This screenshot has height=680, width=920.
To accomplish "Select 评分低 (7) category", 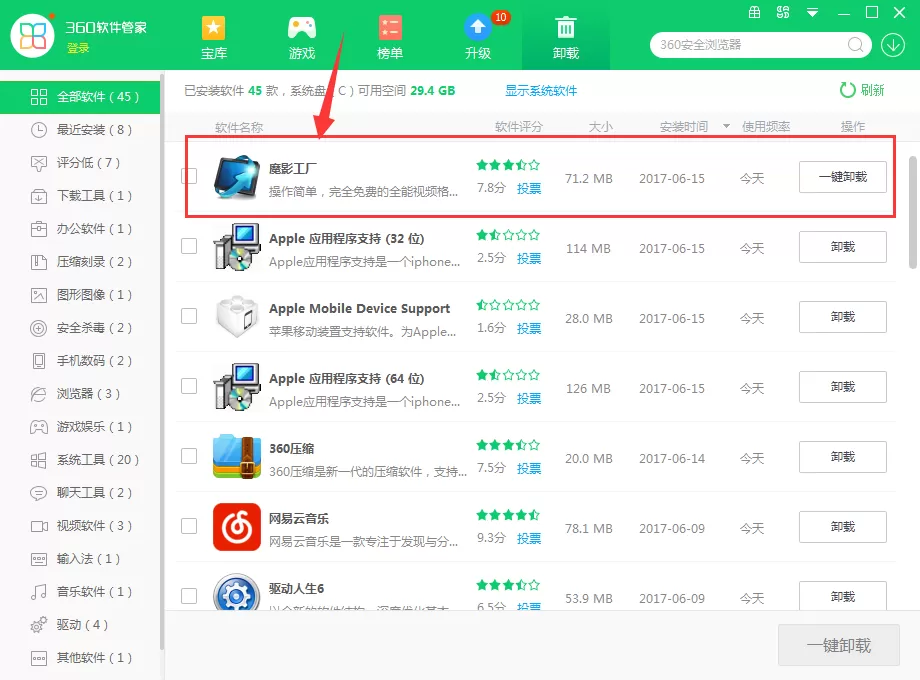I will click(x=80, y=163).
